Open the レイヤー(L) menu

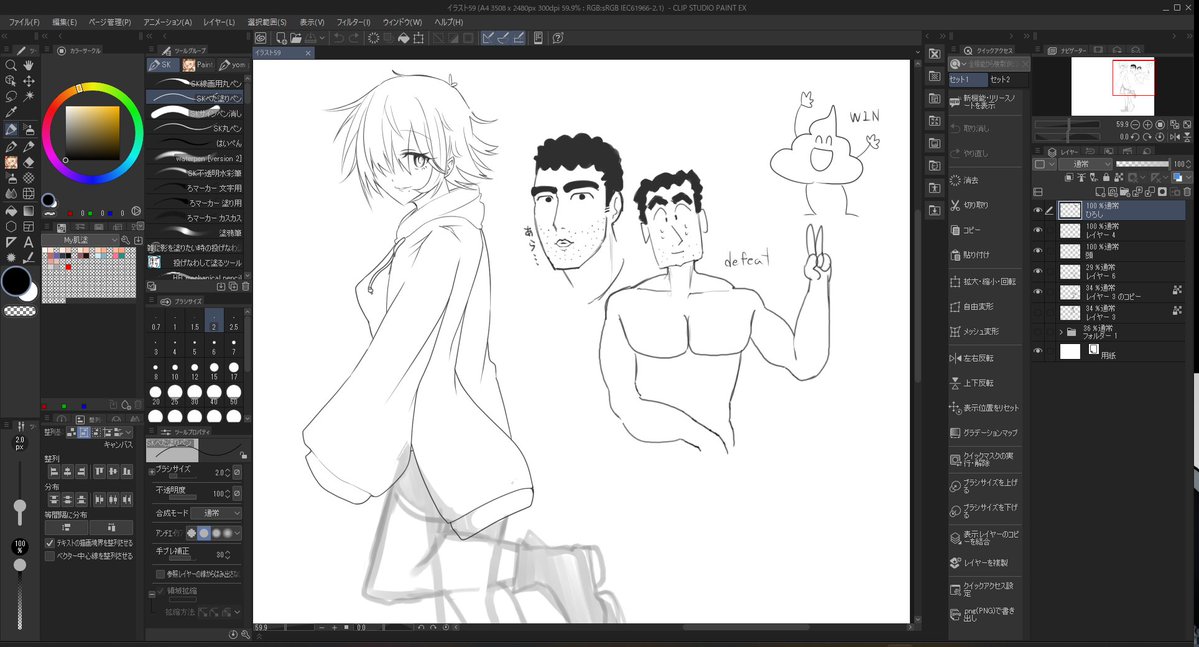(x=219, y=22)
